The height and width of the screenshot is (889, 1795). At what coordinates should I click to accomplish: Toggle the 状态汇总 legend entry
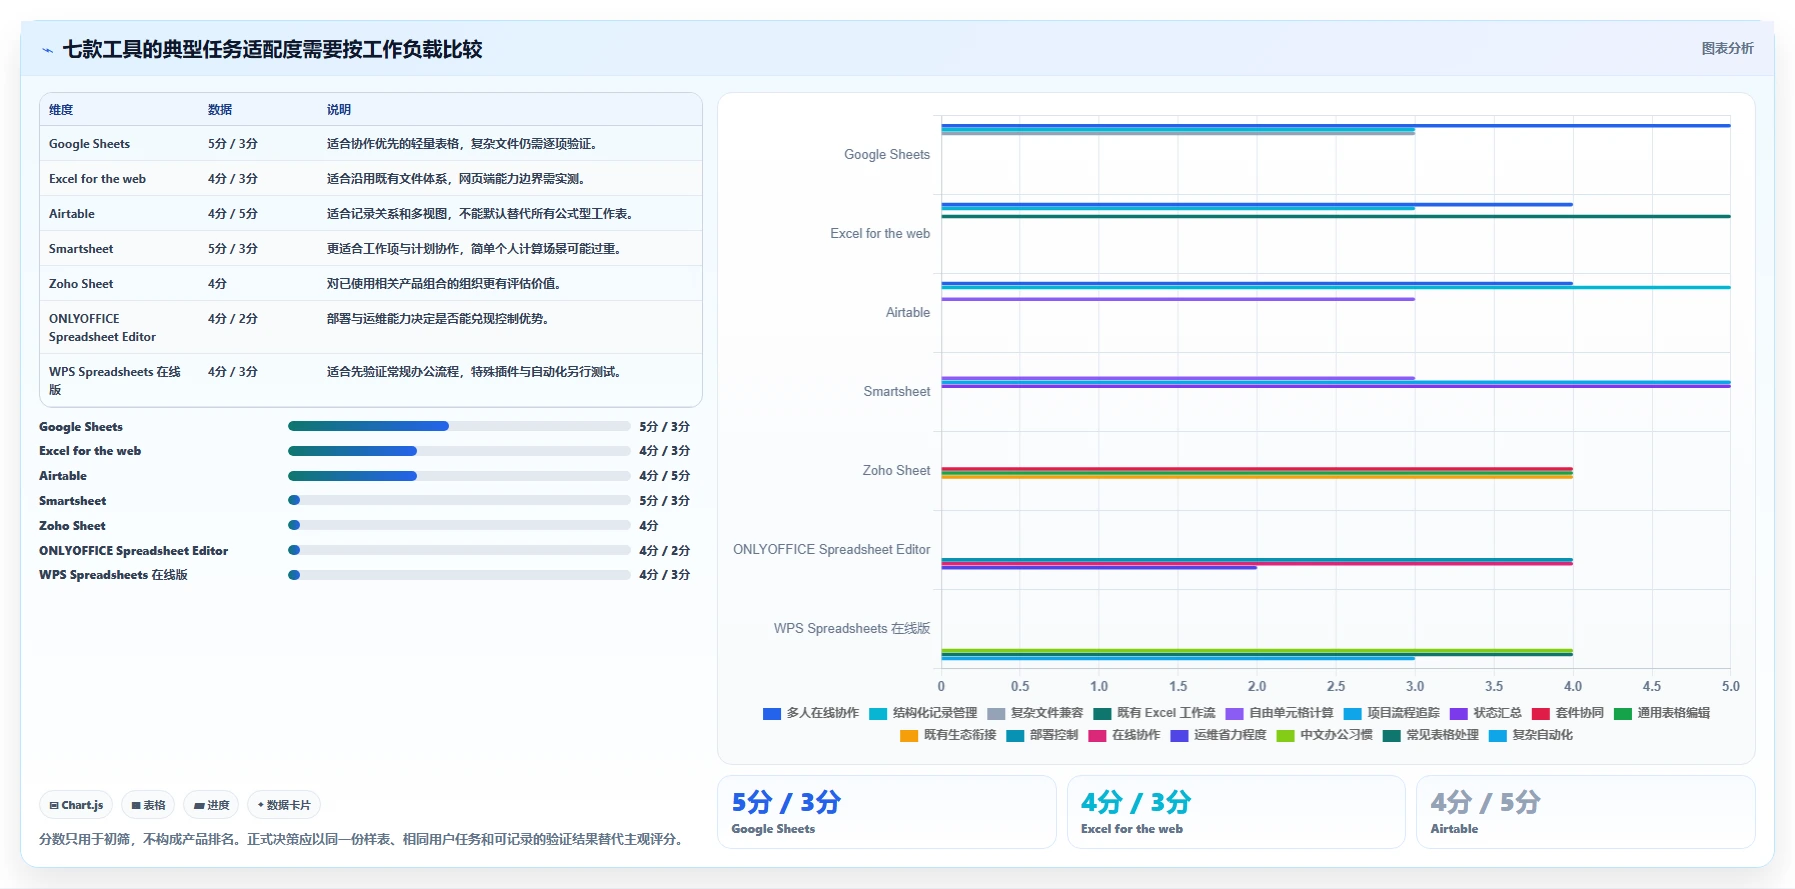click(1486, 713)
